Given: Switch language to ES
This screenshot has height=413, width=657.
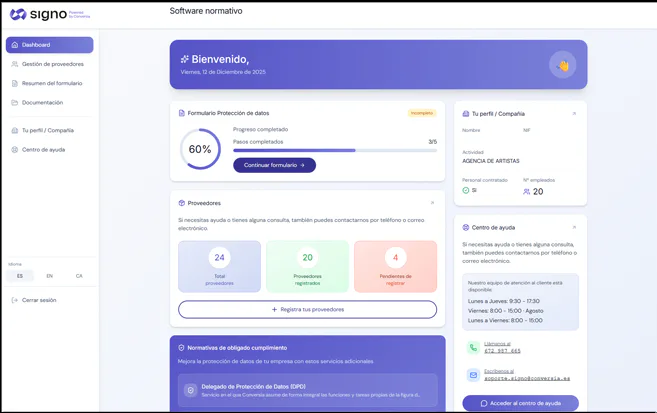Looking at the screenshot, I should pyautogui.click(x=20, y=276).
